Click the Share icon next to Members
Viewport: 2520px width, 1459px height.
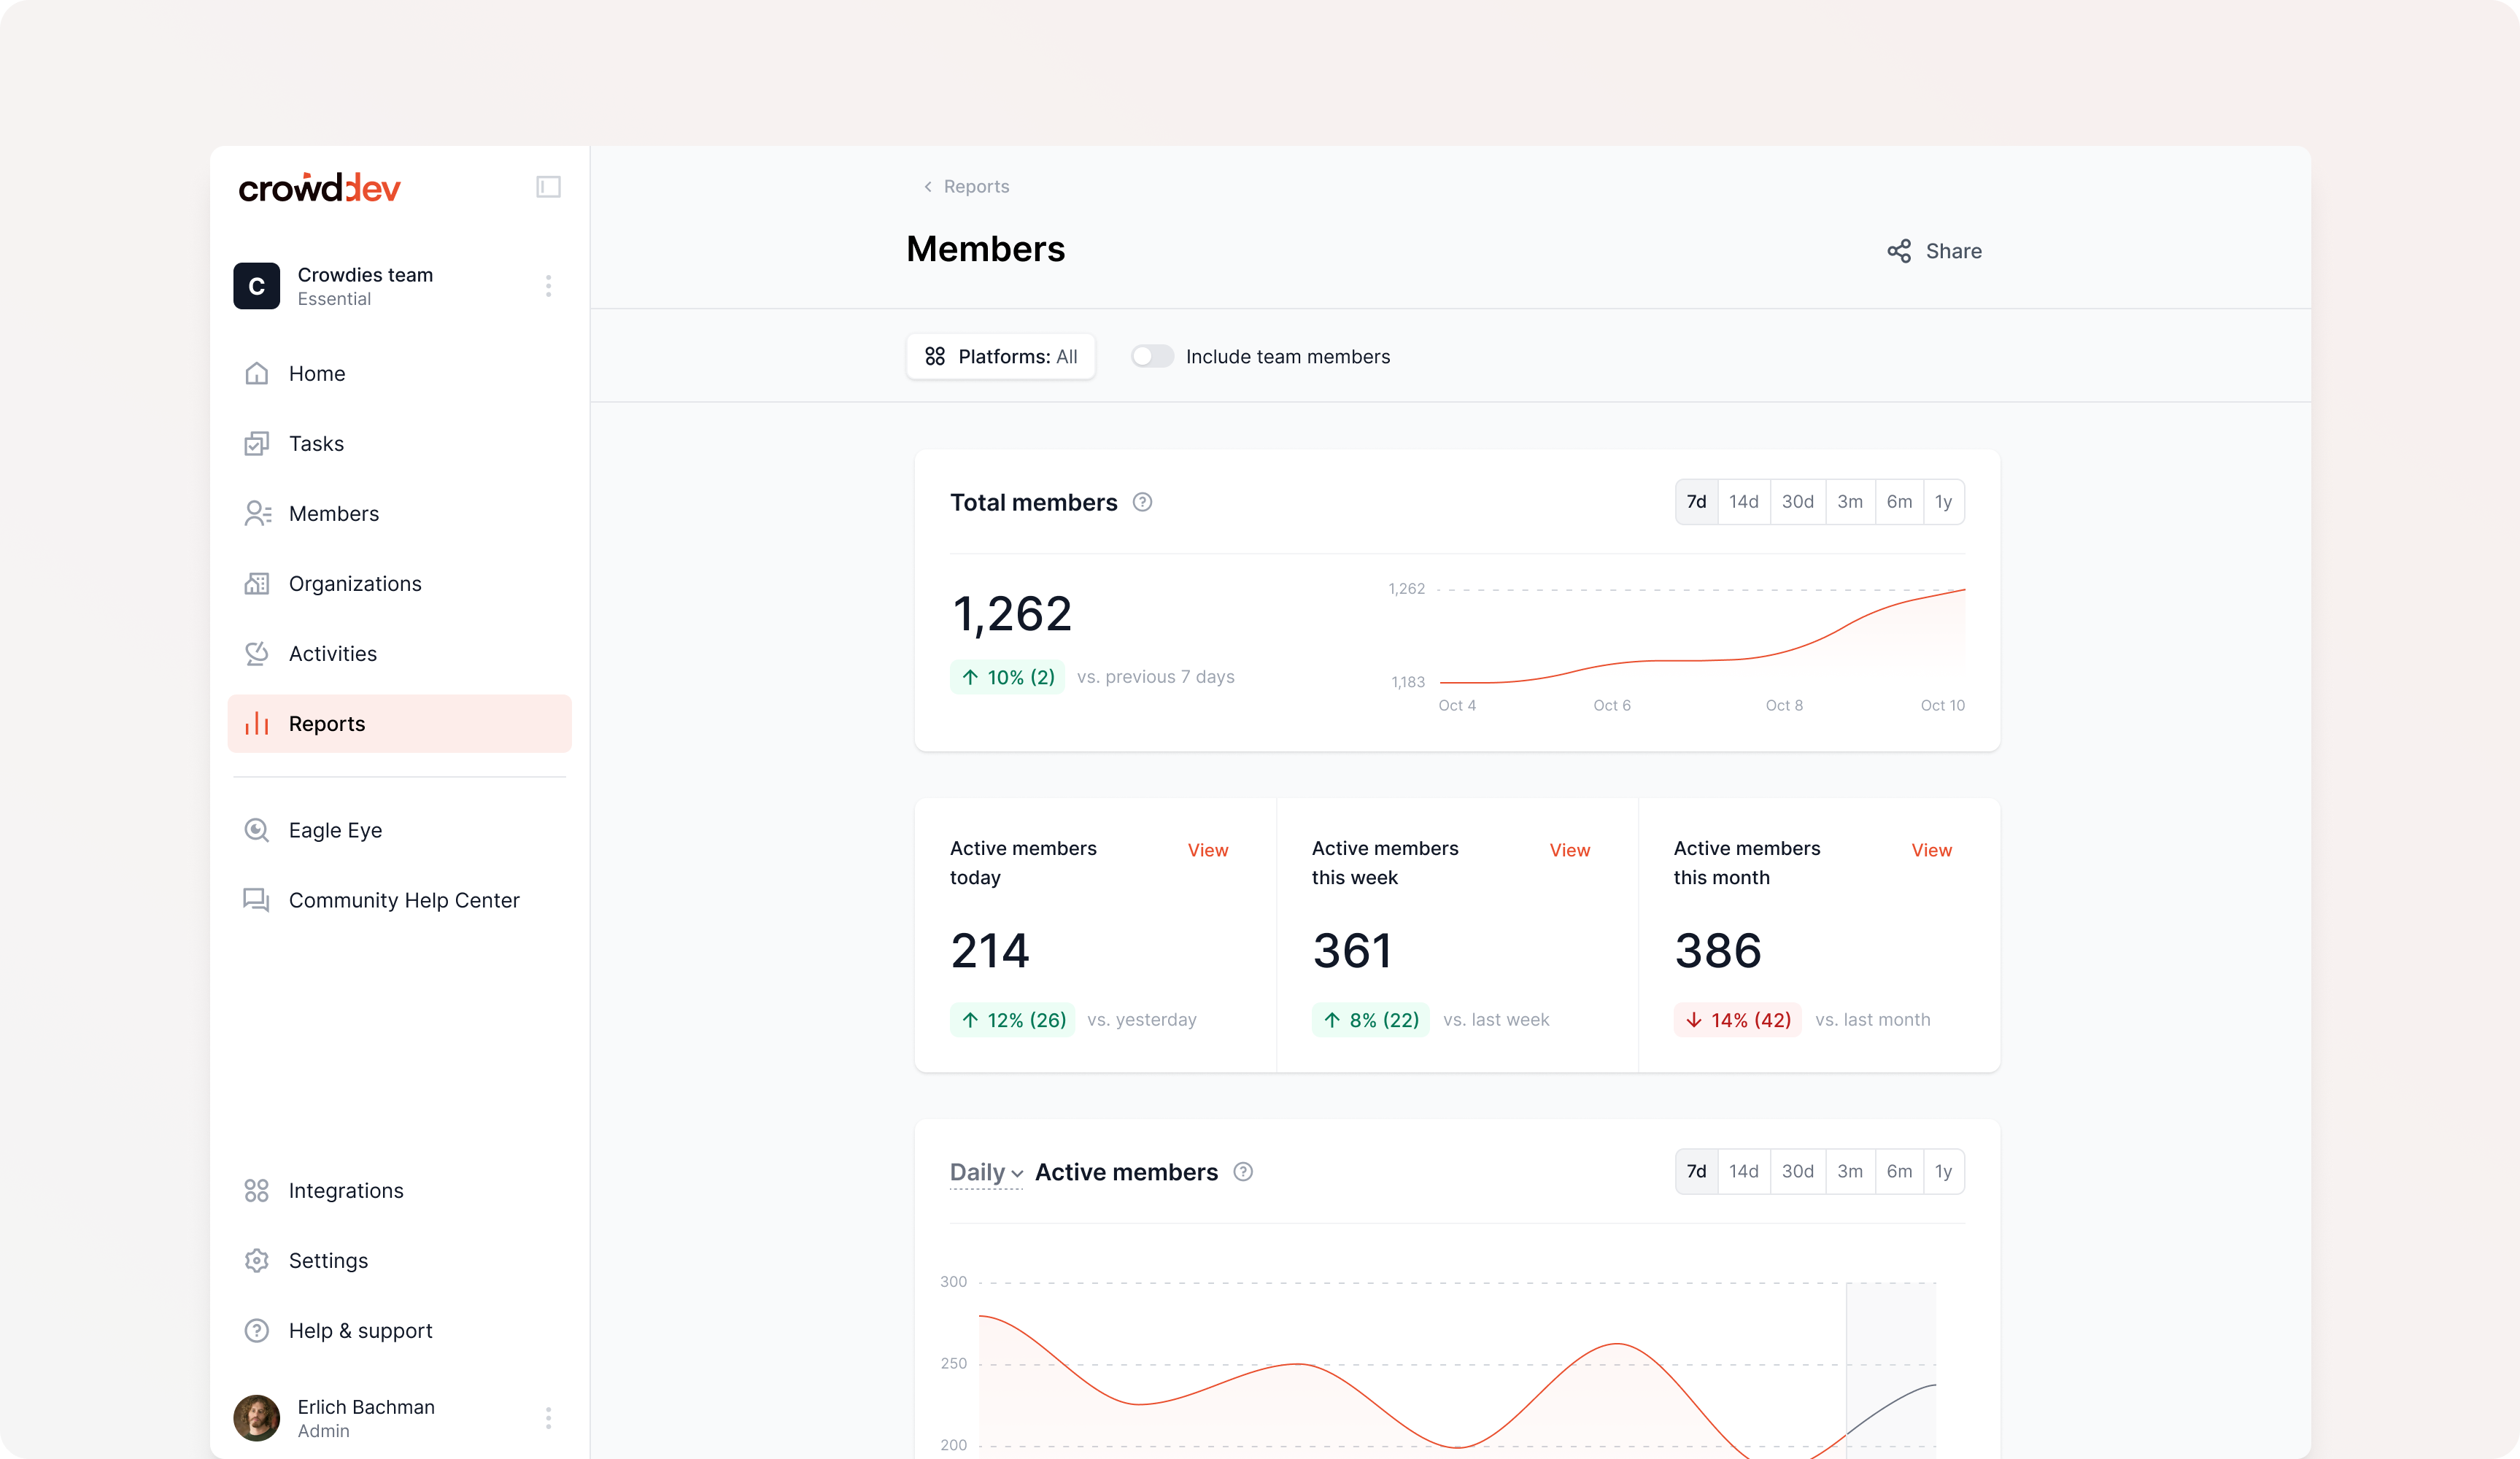coord(1898,251)
